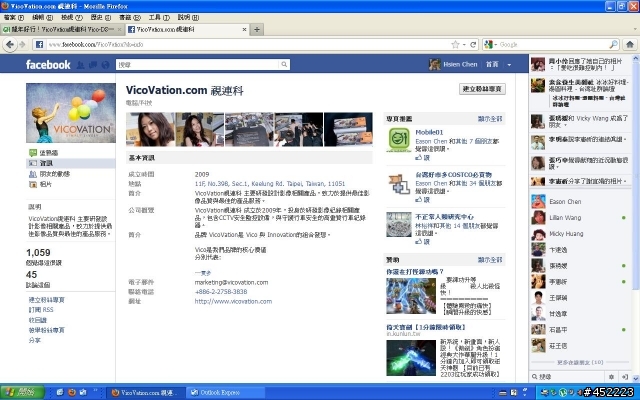Open notifications globe icon in Facebook header
This screenshot has width=640, height=400.
(105, 64)
